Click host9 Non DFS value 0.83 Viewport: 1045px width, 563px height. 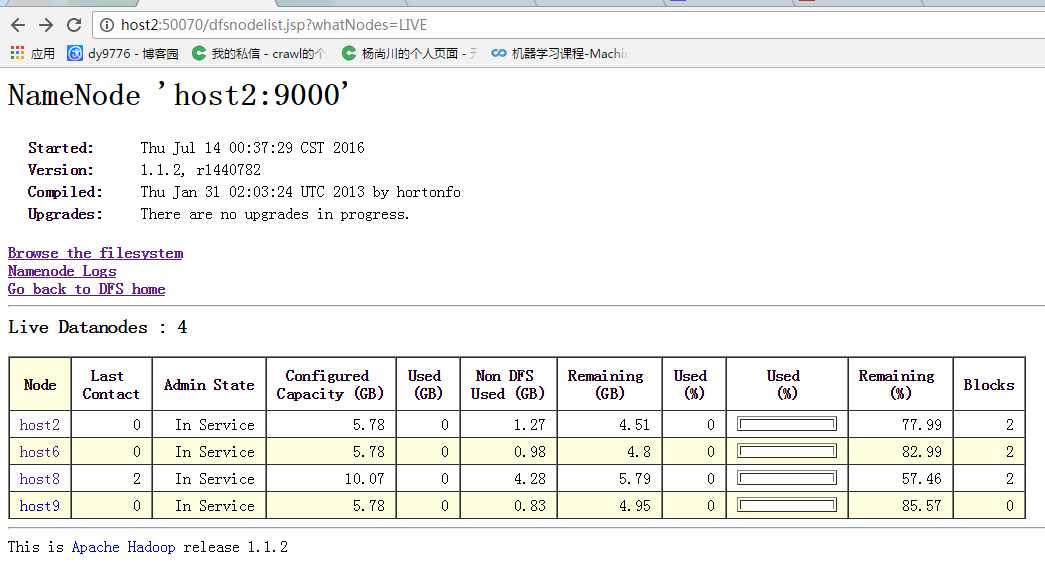(530, 506)
